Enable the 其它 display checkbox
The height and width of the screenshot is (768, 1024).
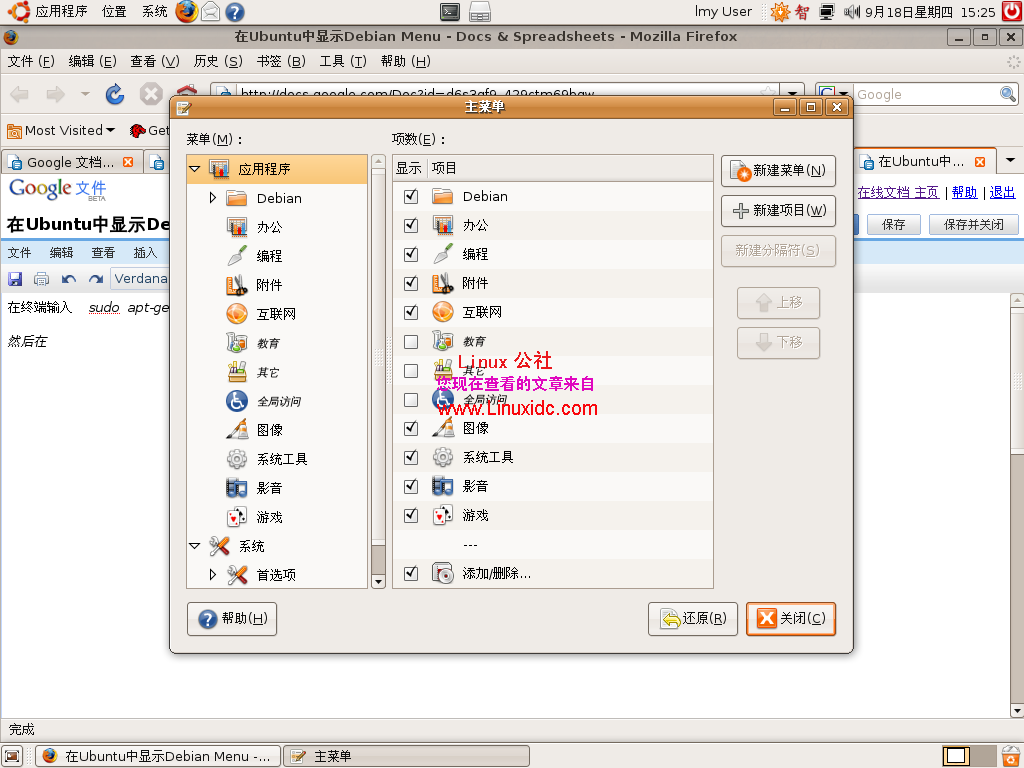pos(410,370)
